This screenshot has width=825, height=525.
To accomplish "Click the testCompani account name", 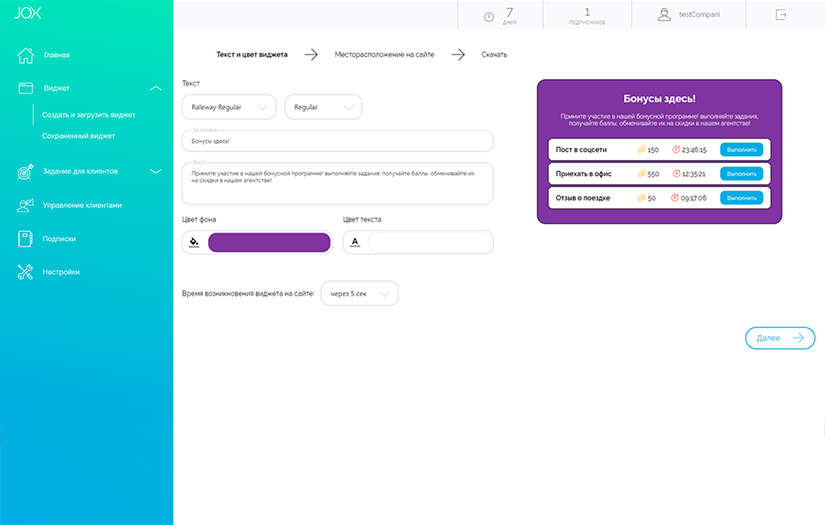I will click(x=699, y=15).
